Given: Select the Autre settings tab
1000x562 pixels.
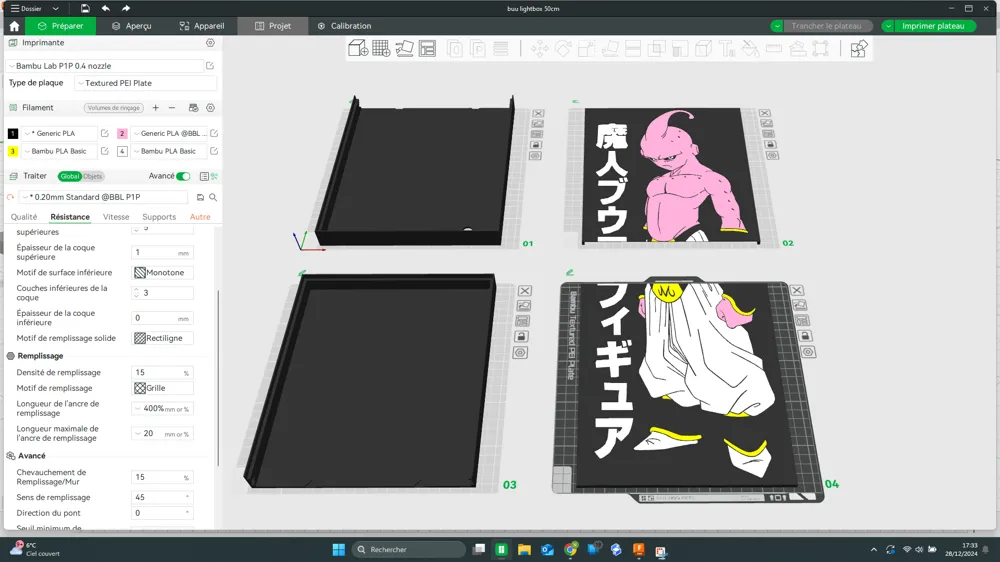Looking at the screenshot, I should pyautogui.click(x=200, y=217).
